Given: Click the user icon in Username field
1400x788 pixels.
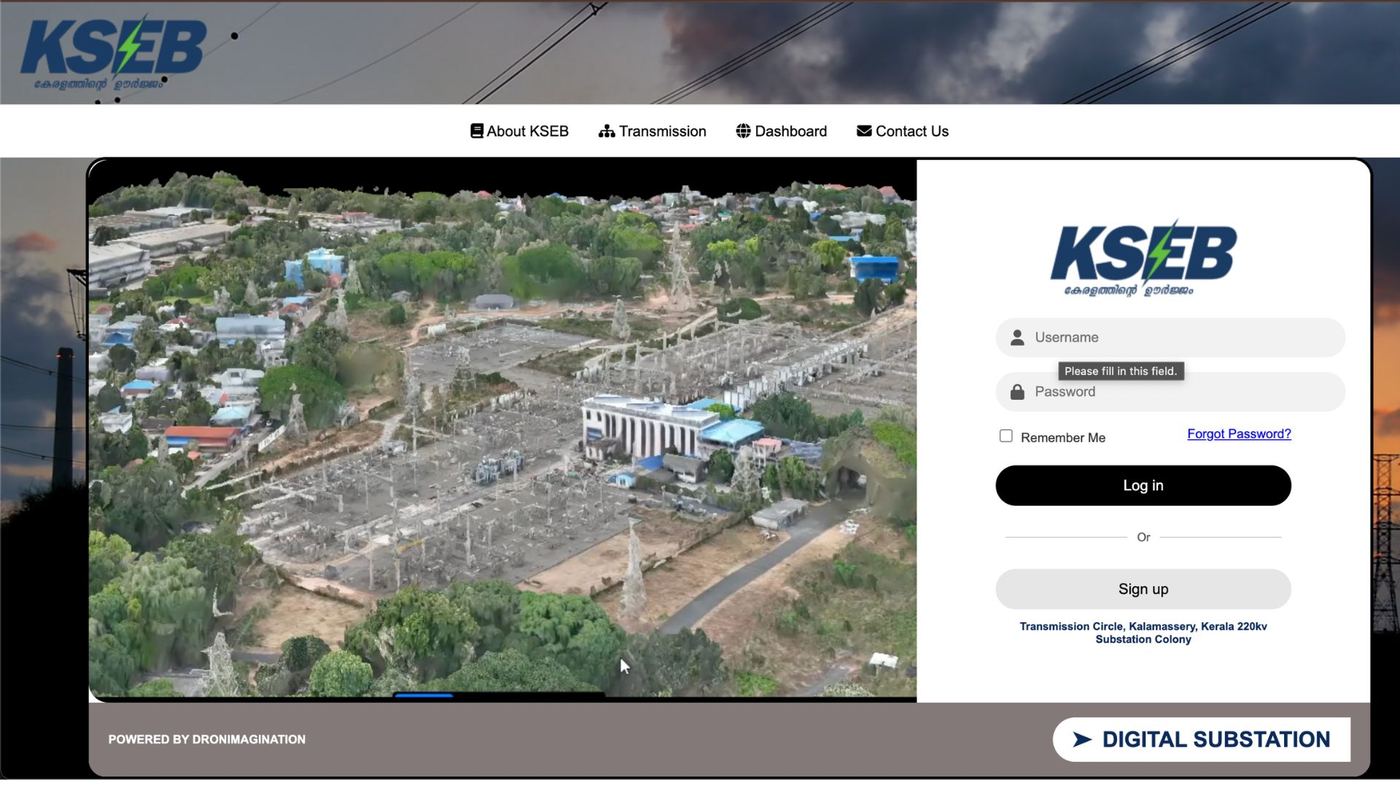Looking at the screenshot, I should point(1017,338).
